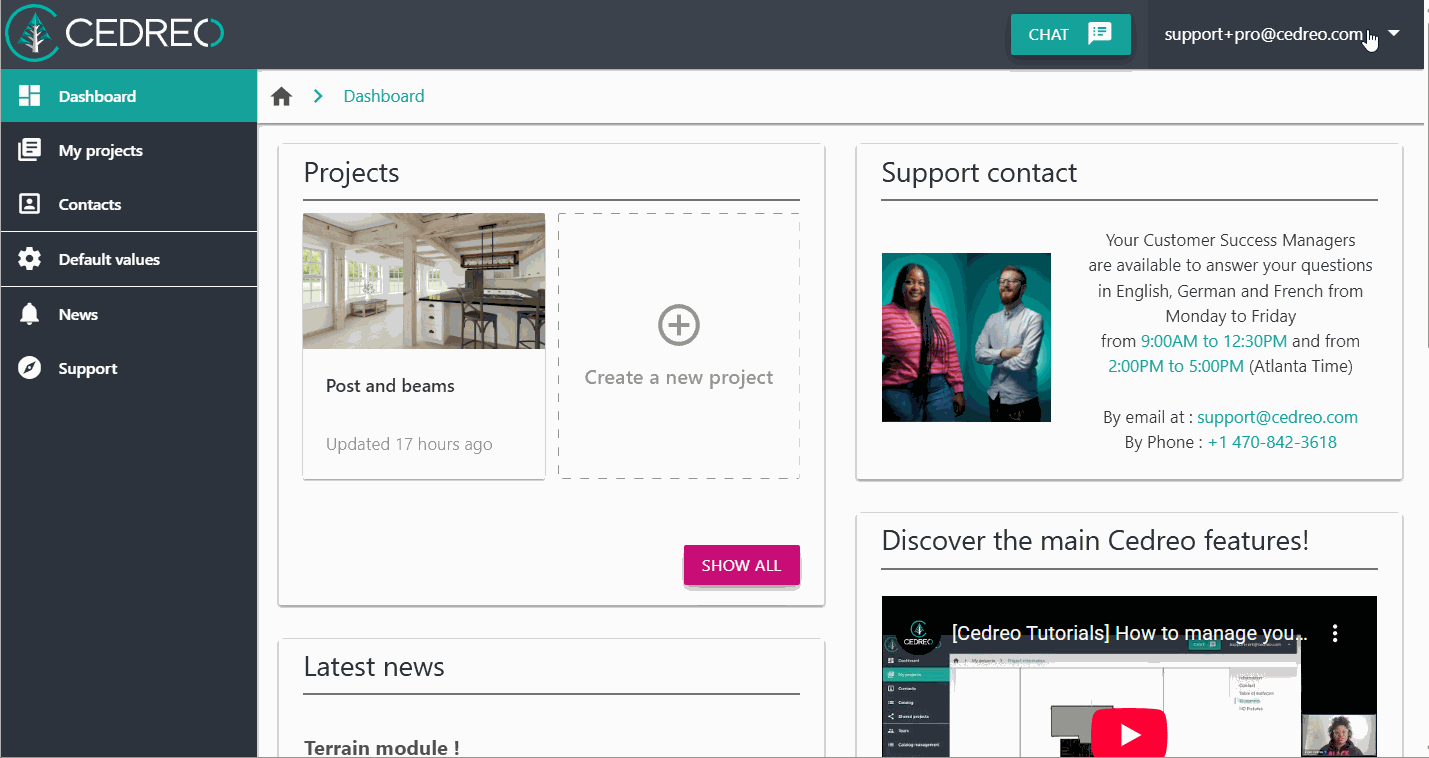Open the My projects menu item
1429x758 pixels.
tap(100, 150)
